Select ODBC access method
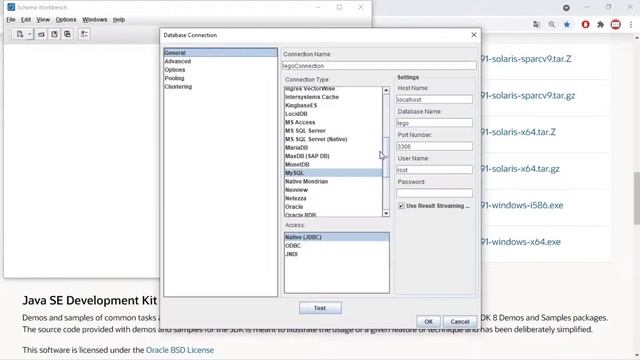The image size is (640, 360). (x=337, y=246)
